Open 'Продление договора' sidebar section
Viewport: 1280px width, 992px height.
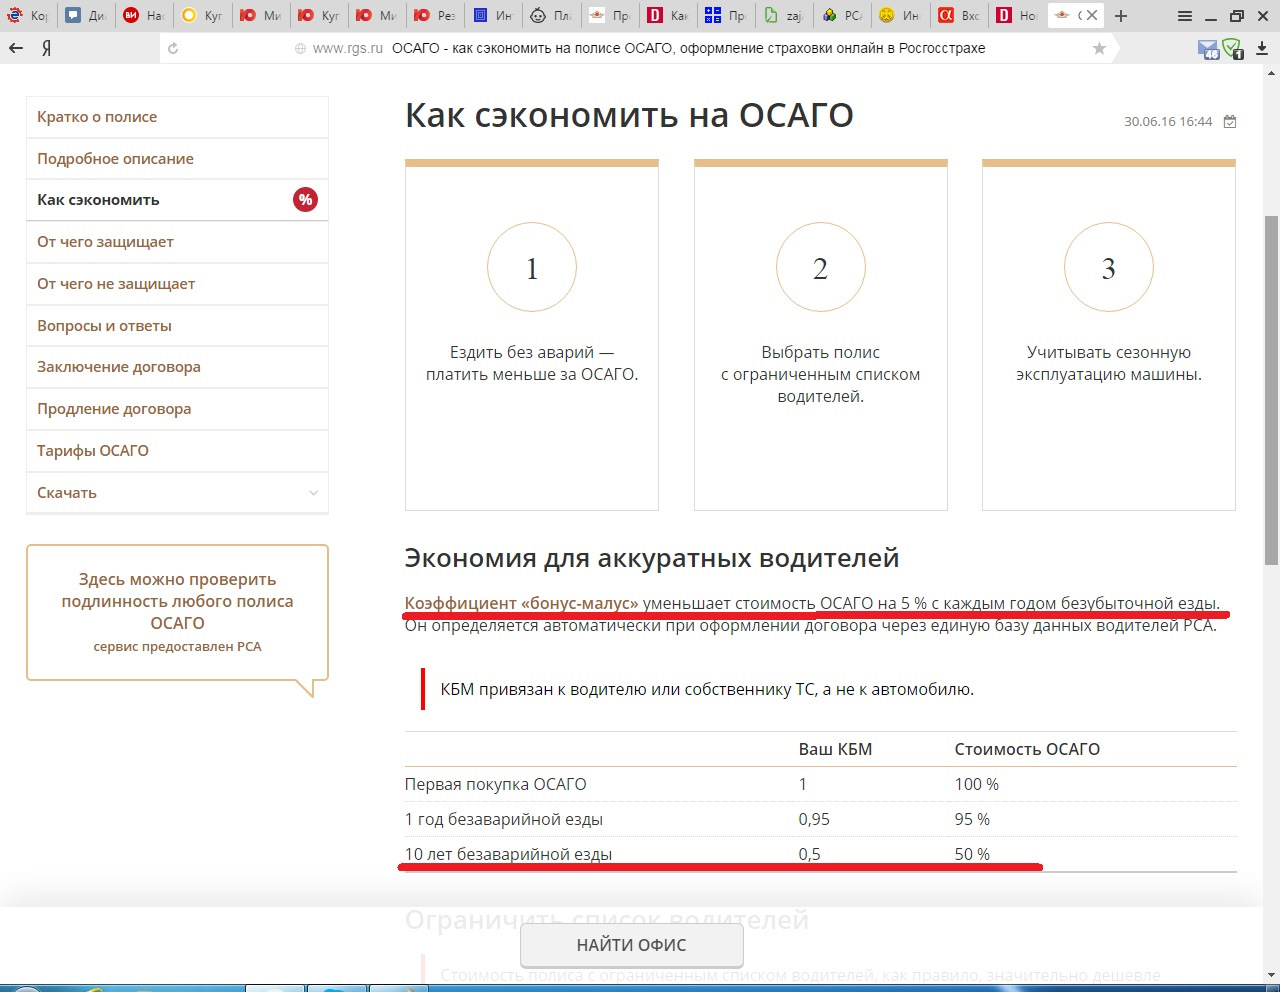177,409
